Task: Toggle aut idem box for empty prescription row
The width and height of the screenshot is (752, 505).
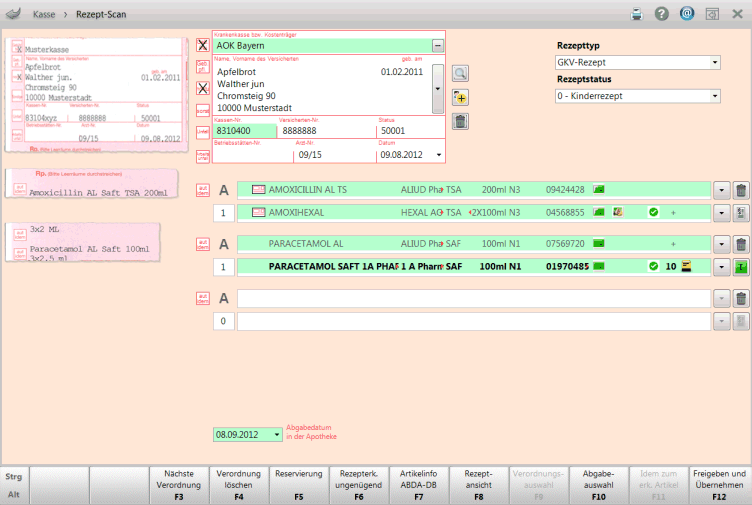Action: point(203,299)
